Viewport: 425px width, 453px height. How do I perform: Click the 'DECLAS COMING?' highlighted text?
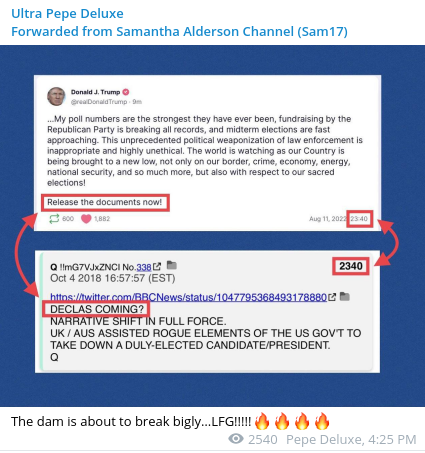(x=96, y=309)
